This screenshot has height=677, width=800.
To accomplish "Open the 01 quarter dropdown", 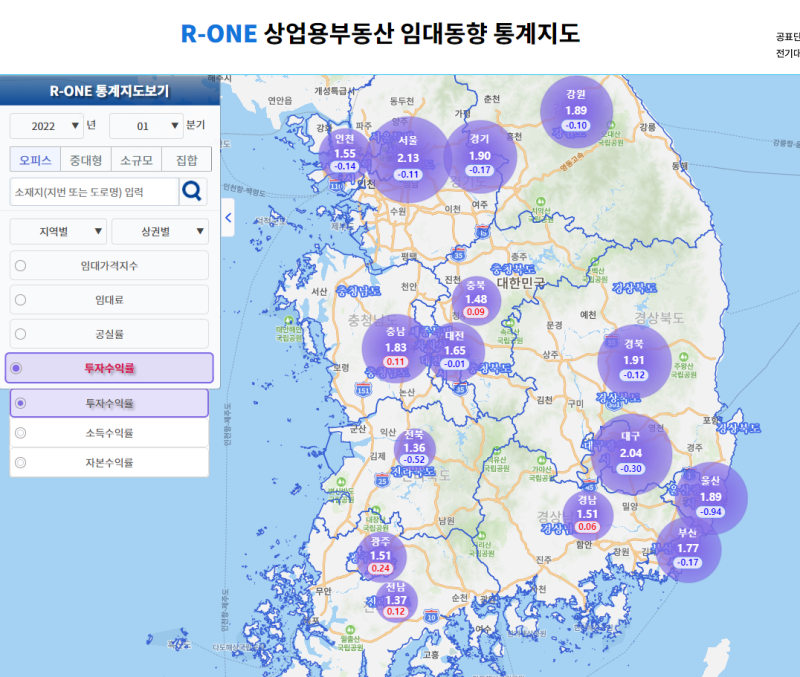I will click(x=146, y=126).
